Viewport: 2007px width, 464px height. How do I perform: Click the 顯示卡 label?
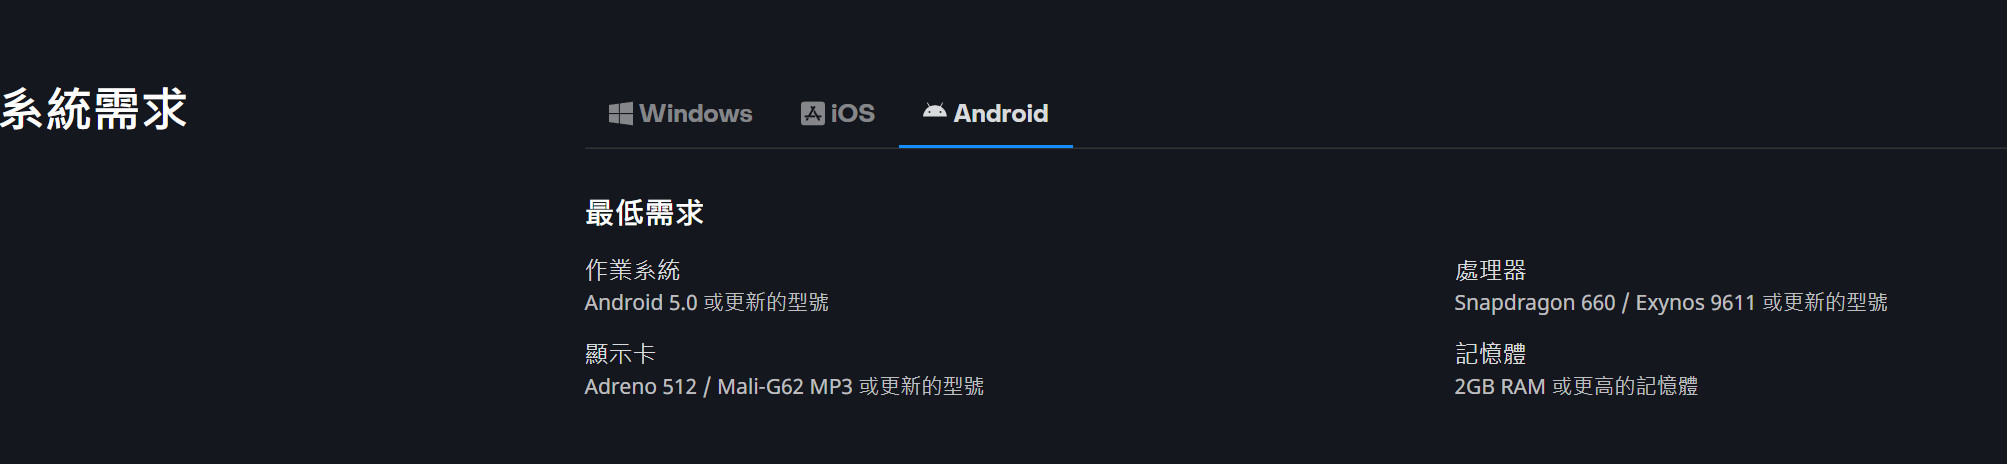(620, 354)
